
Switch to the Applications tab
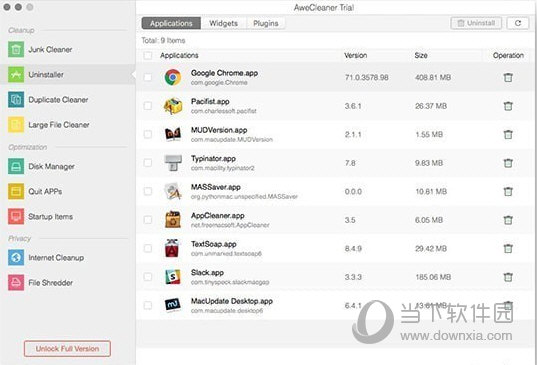(x=171, y=23)
